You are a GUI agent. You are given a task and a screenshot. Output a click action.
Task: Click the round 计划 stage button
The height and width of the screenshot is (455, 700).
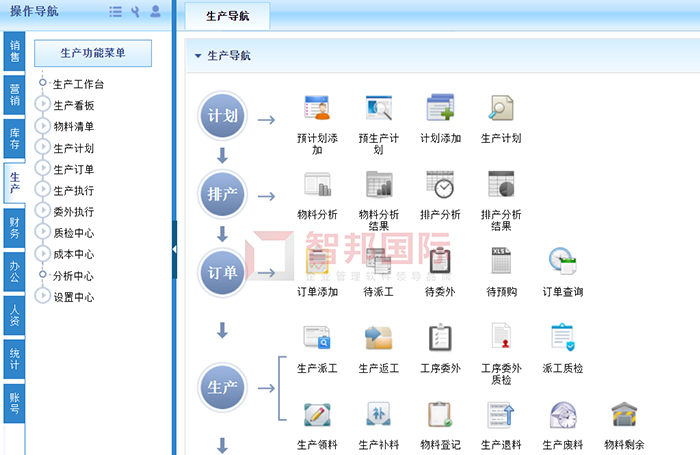tap(222, 116)
